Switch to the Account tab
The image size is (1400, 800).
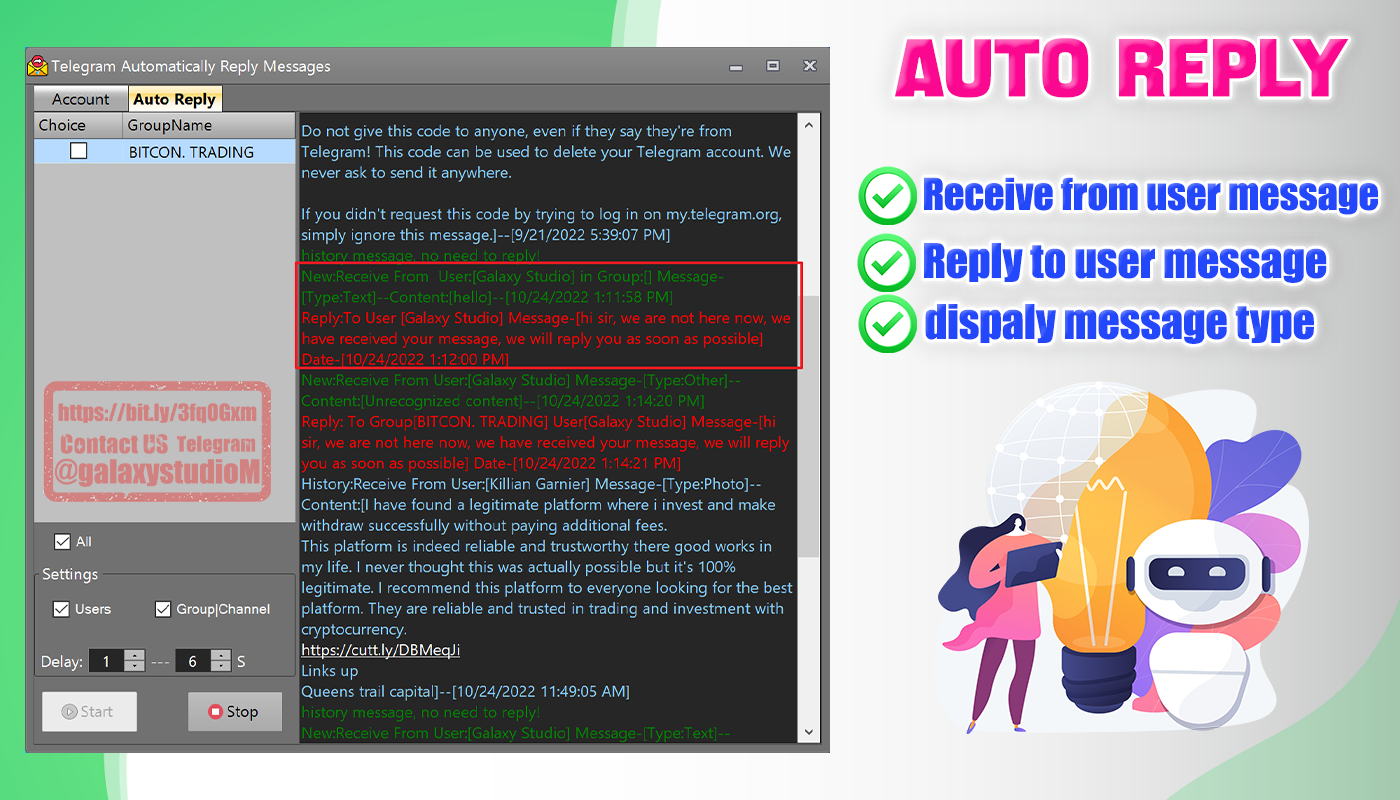(x=80, y=98)
